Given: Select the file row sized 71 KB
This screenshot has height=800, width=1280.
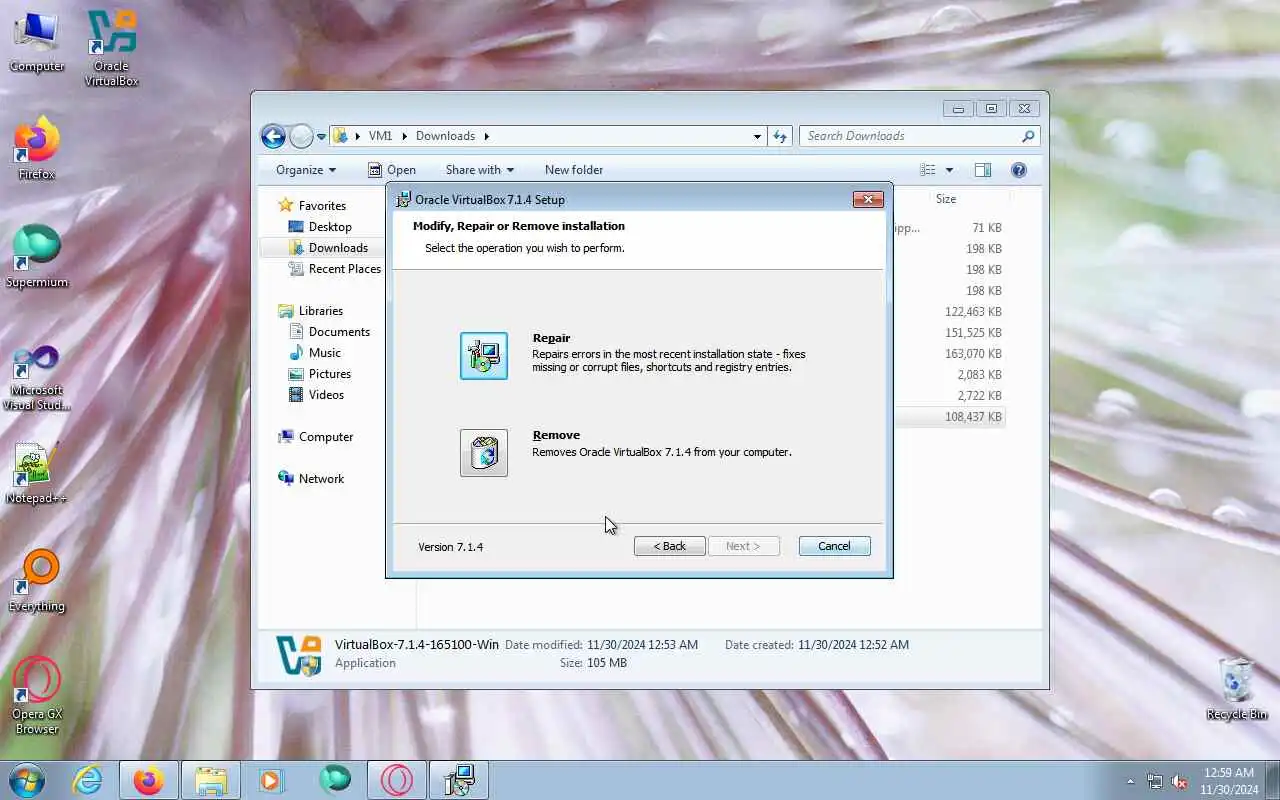Looking at the screenshot, I should point(949,227).
